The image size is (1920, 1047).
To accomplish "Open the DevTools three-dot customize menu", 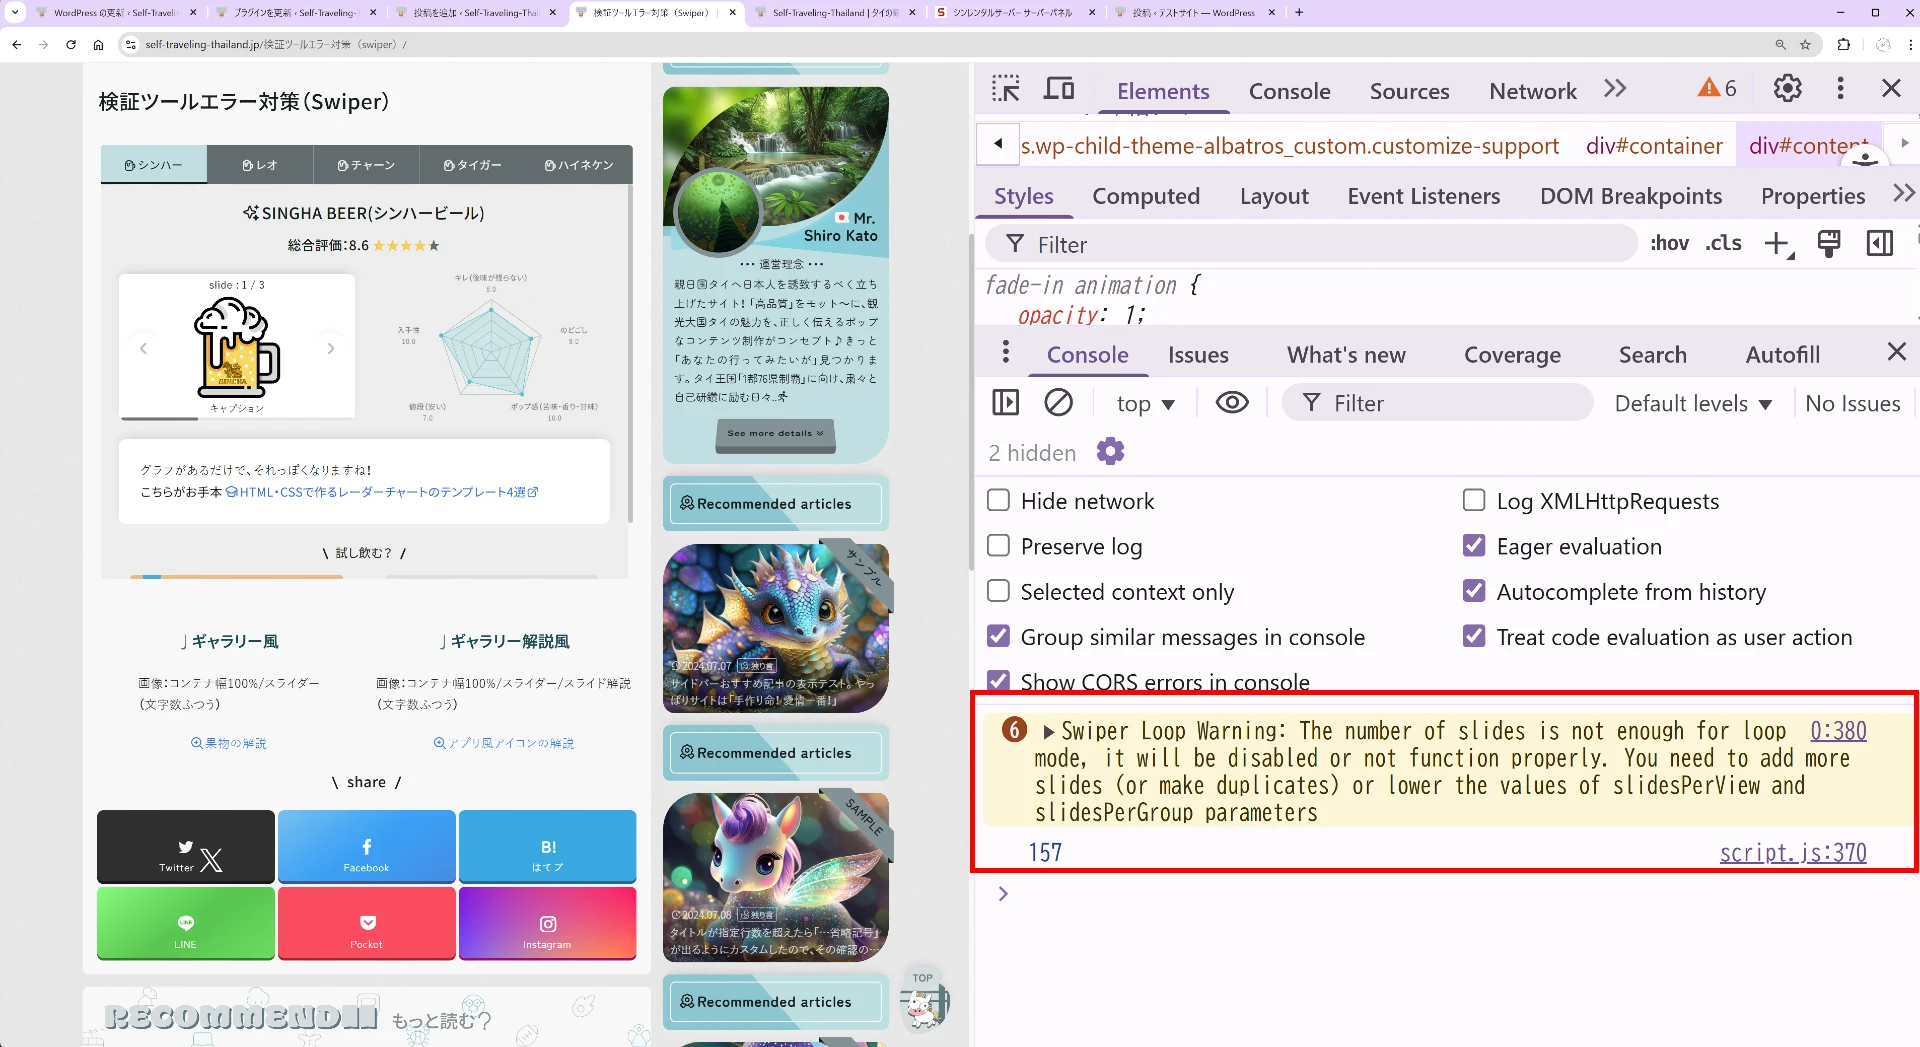I will pyautogui.click(x=1840, y=88).
